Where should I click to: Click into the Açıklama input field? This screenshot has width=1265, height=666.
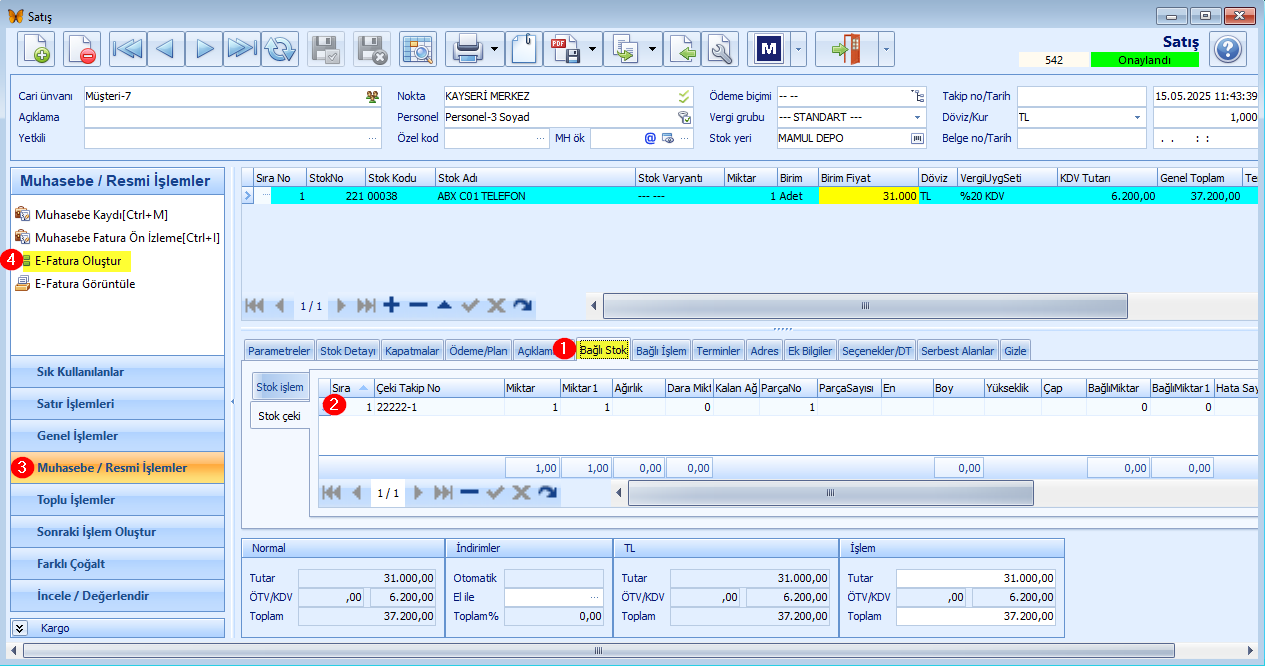click(233, 117)
